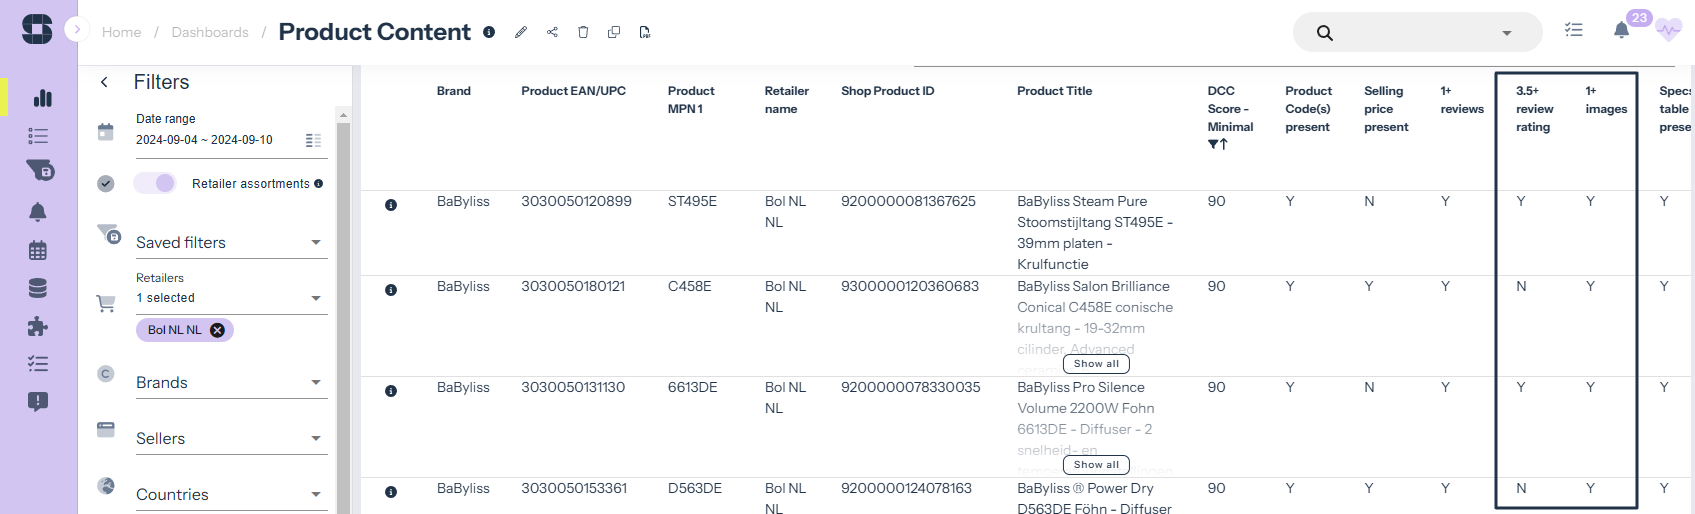Viewport: 1695px width, 514px height.
Task: Open the notifications bell icon
Action: tap(1621, 30)
